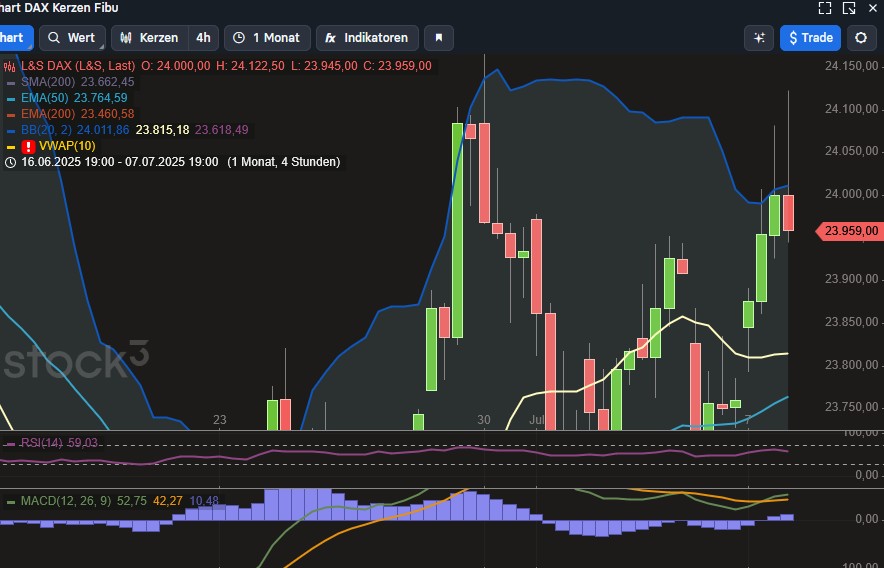Click the EMA(50) value 23.764,59

101,98
